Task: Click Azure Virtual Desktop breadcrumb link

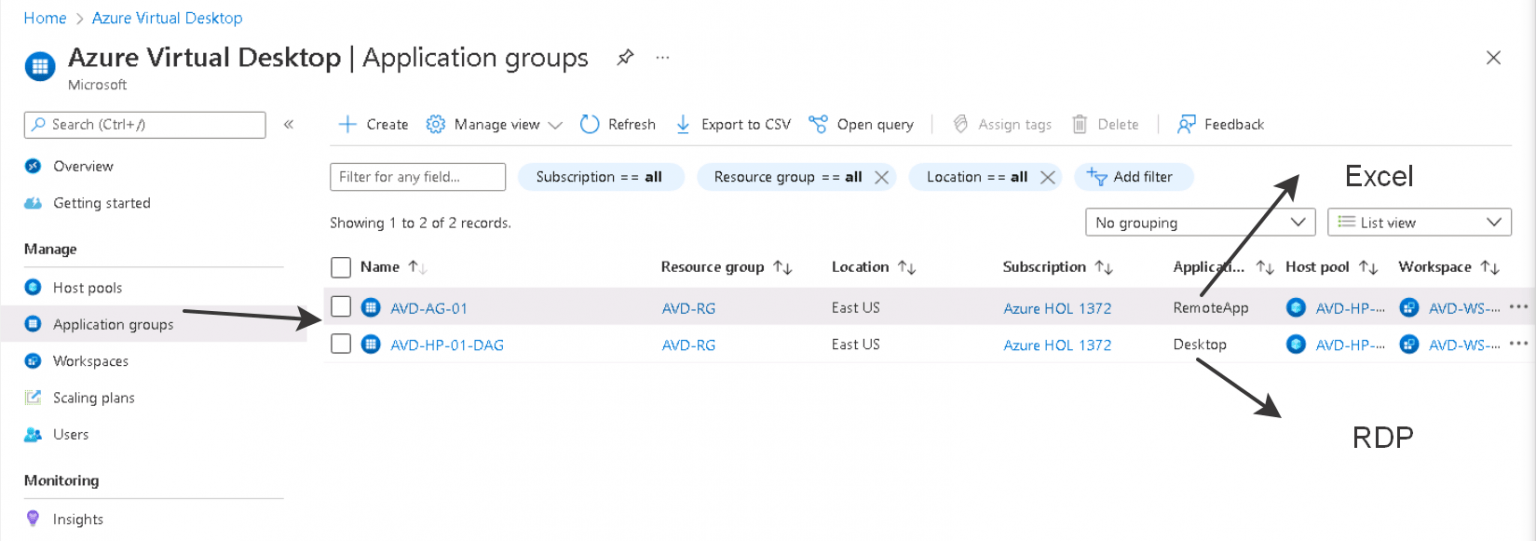Action: point(167,18)
